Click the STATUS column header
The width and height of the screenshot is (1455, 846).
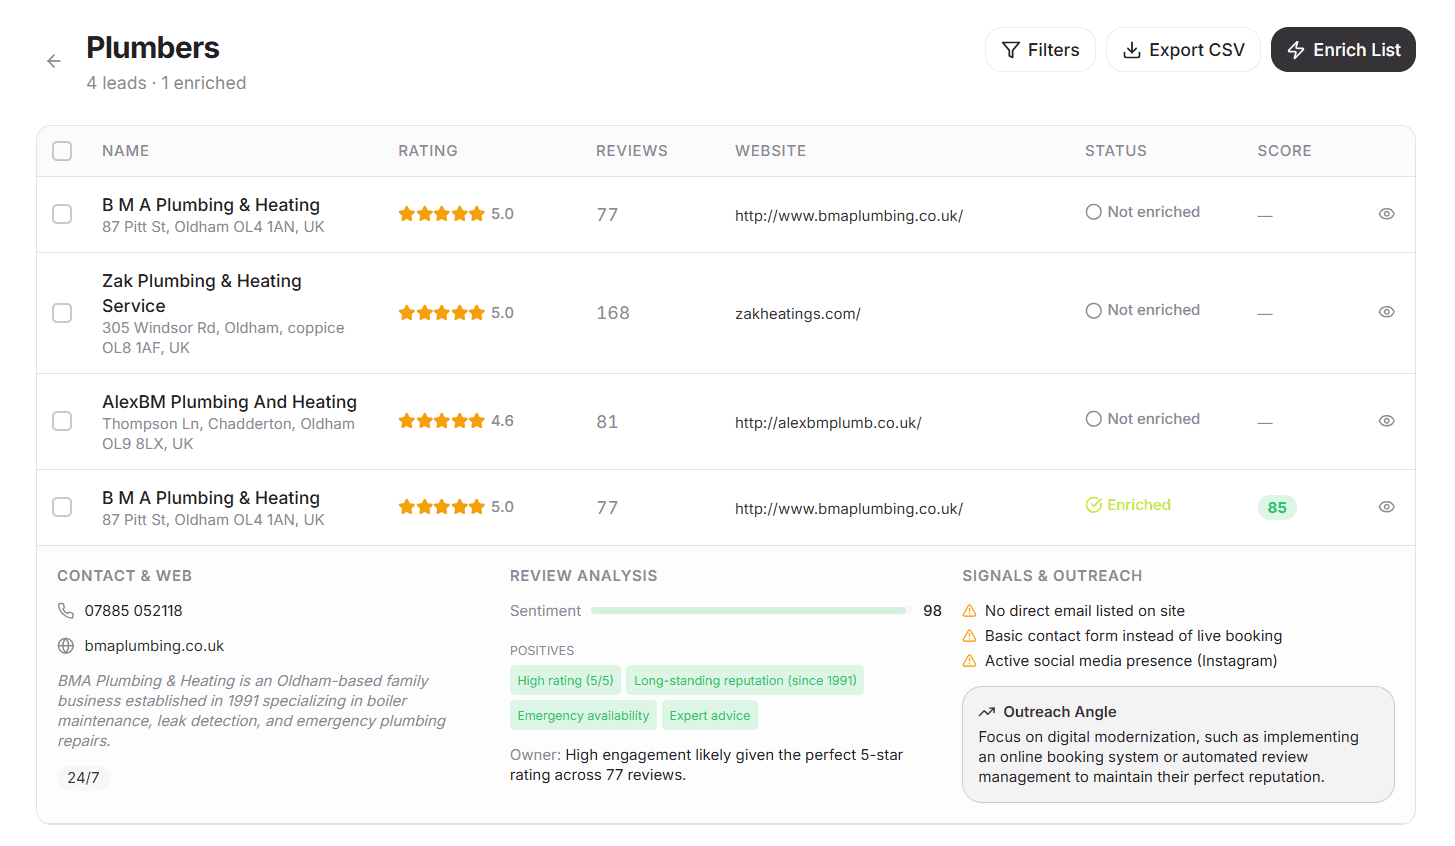pos(1116,151)
